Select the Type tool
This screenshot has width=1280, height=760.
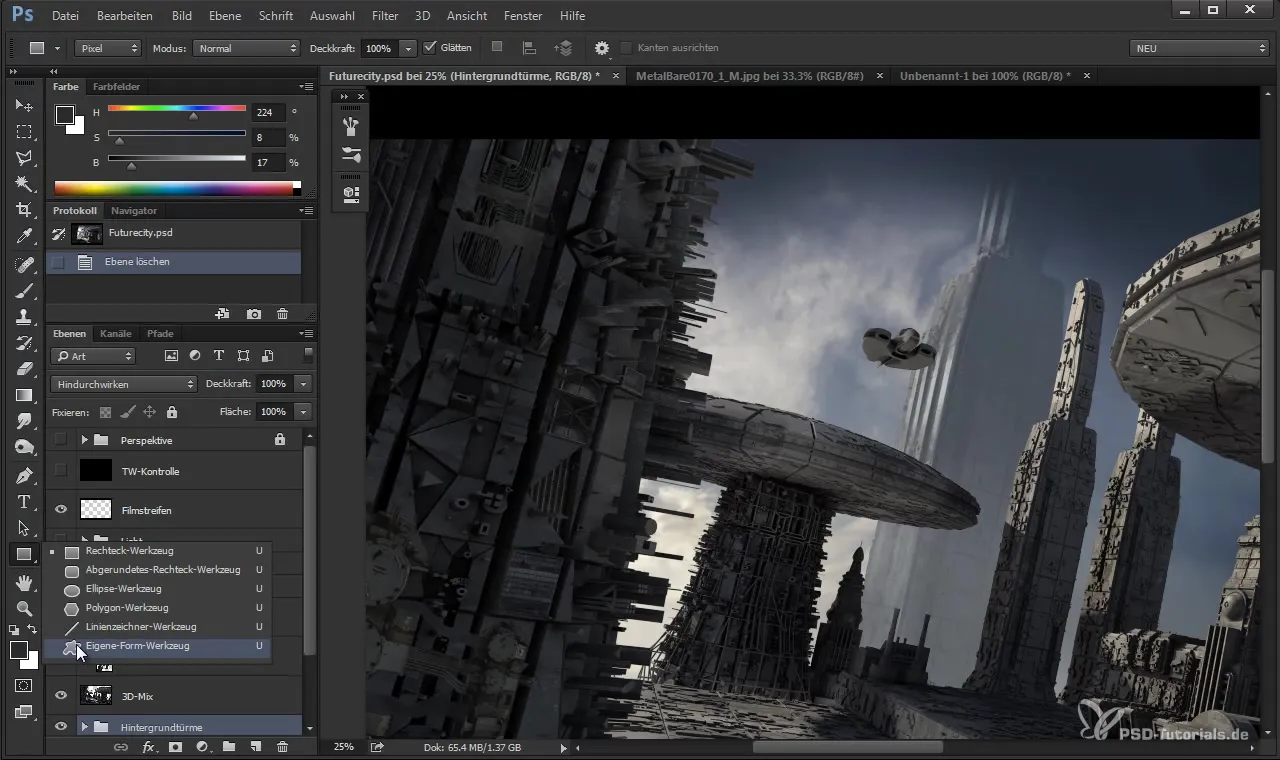click(24, 502)
